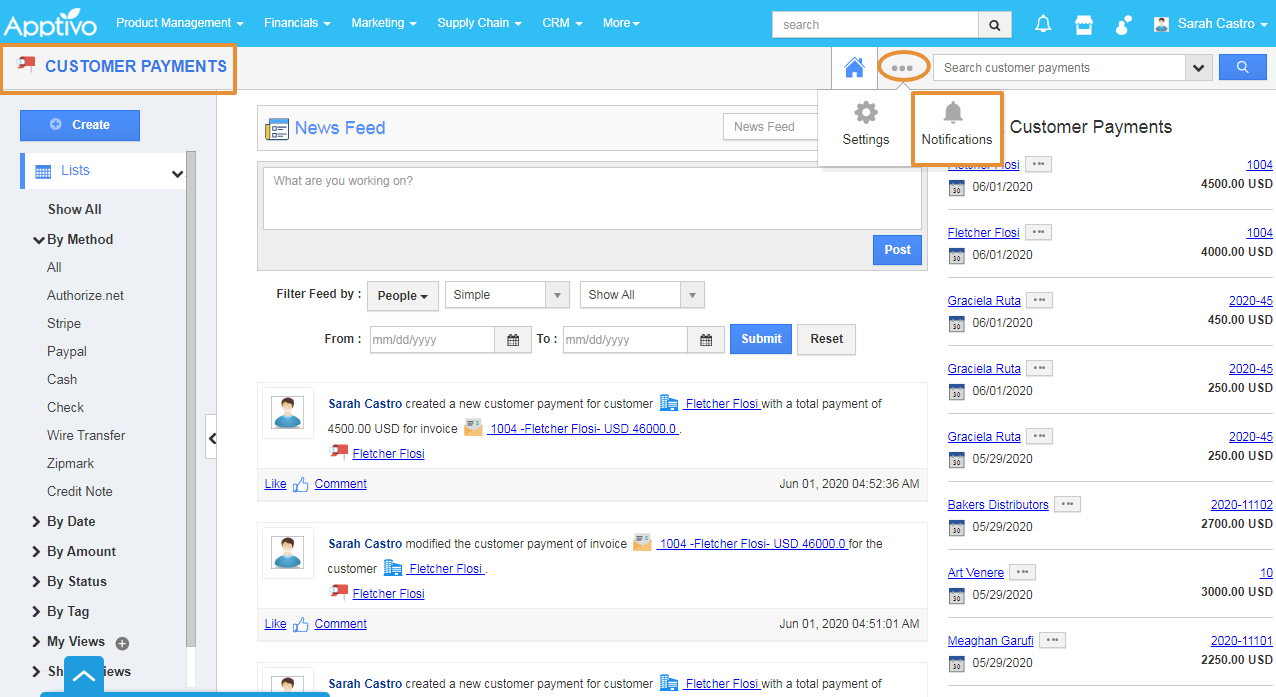Expand the By Date list section
1276x697 pixels.
pyautogui.click(x=71, y=521)
